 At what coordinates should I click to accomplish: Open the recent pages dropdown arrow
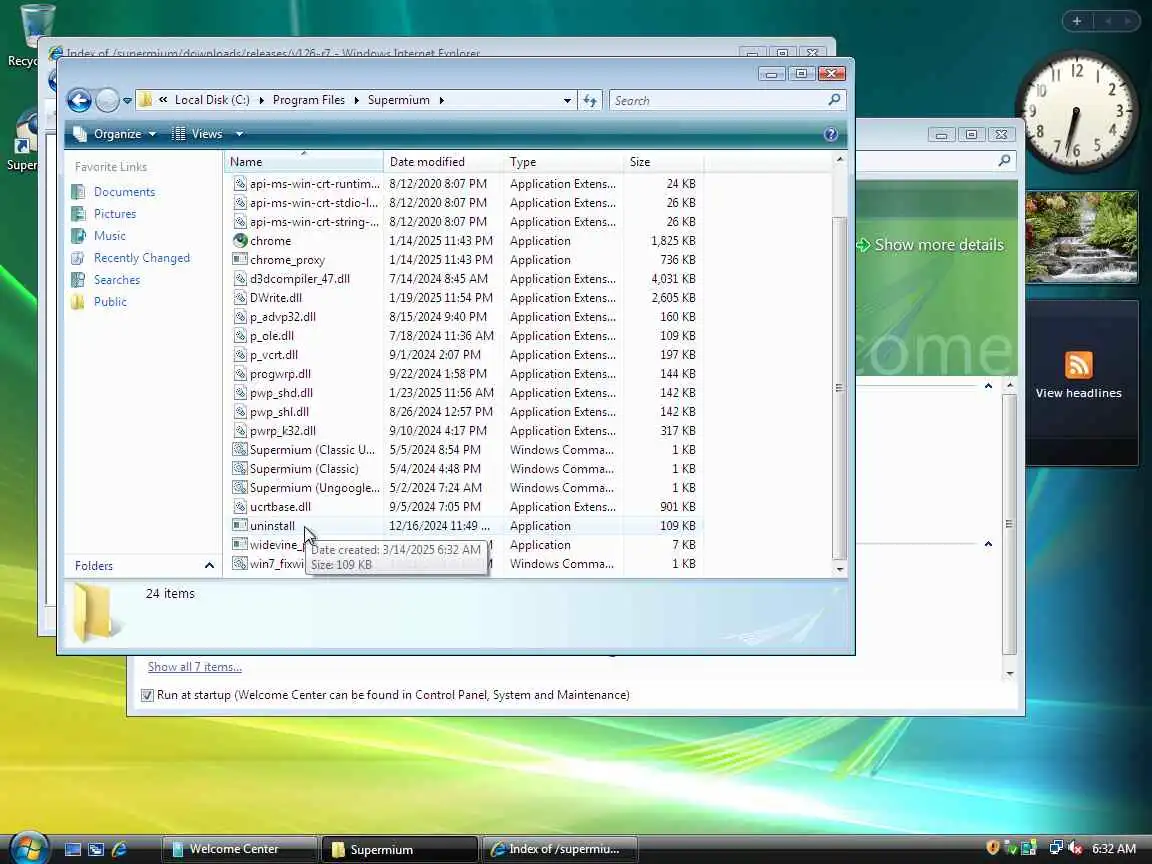[x=127, y=101]
